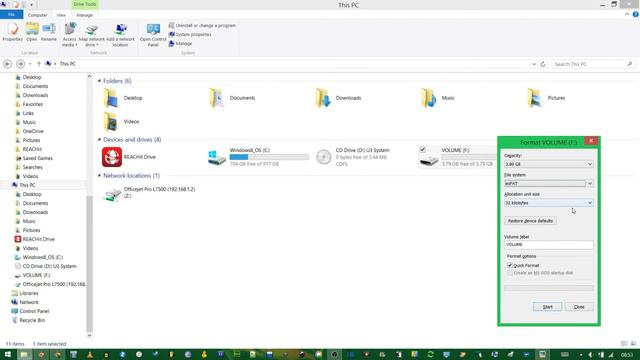This screenshot has height=360, width=640.
Task: Click the Drive Tools contextual tab
Action: (85, 4)
